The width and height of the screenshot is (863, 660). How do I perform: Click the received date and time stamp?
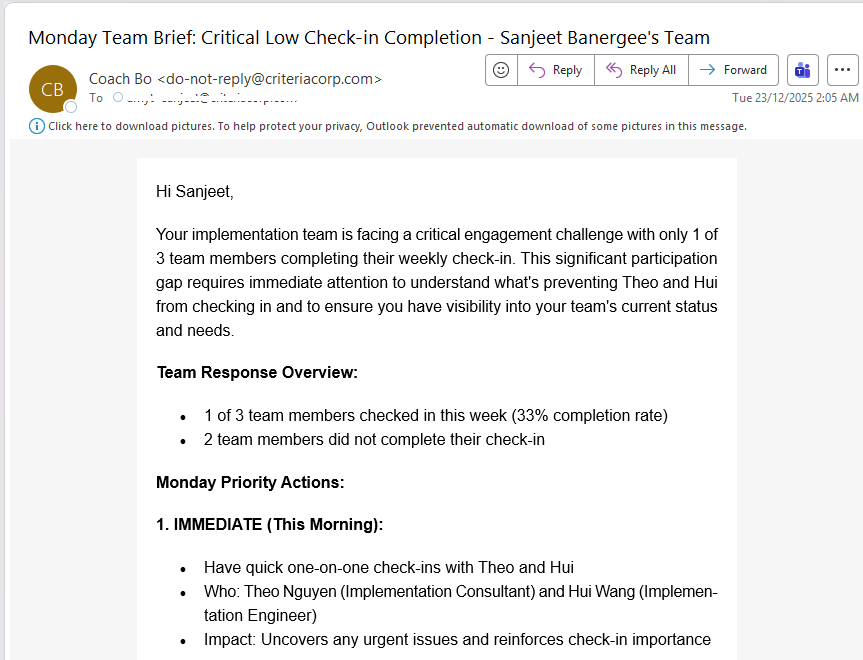(795, 98)
